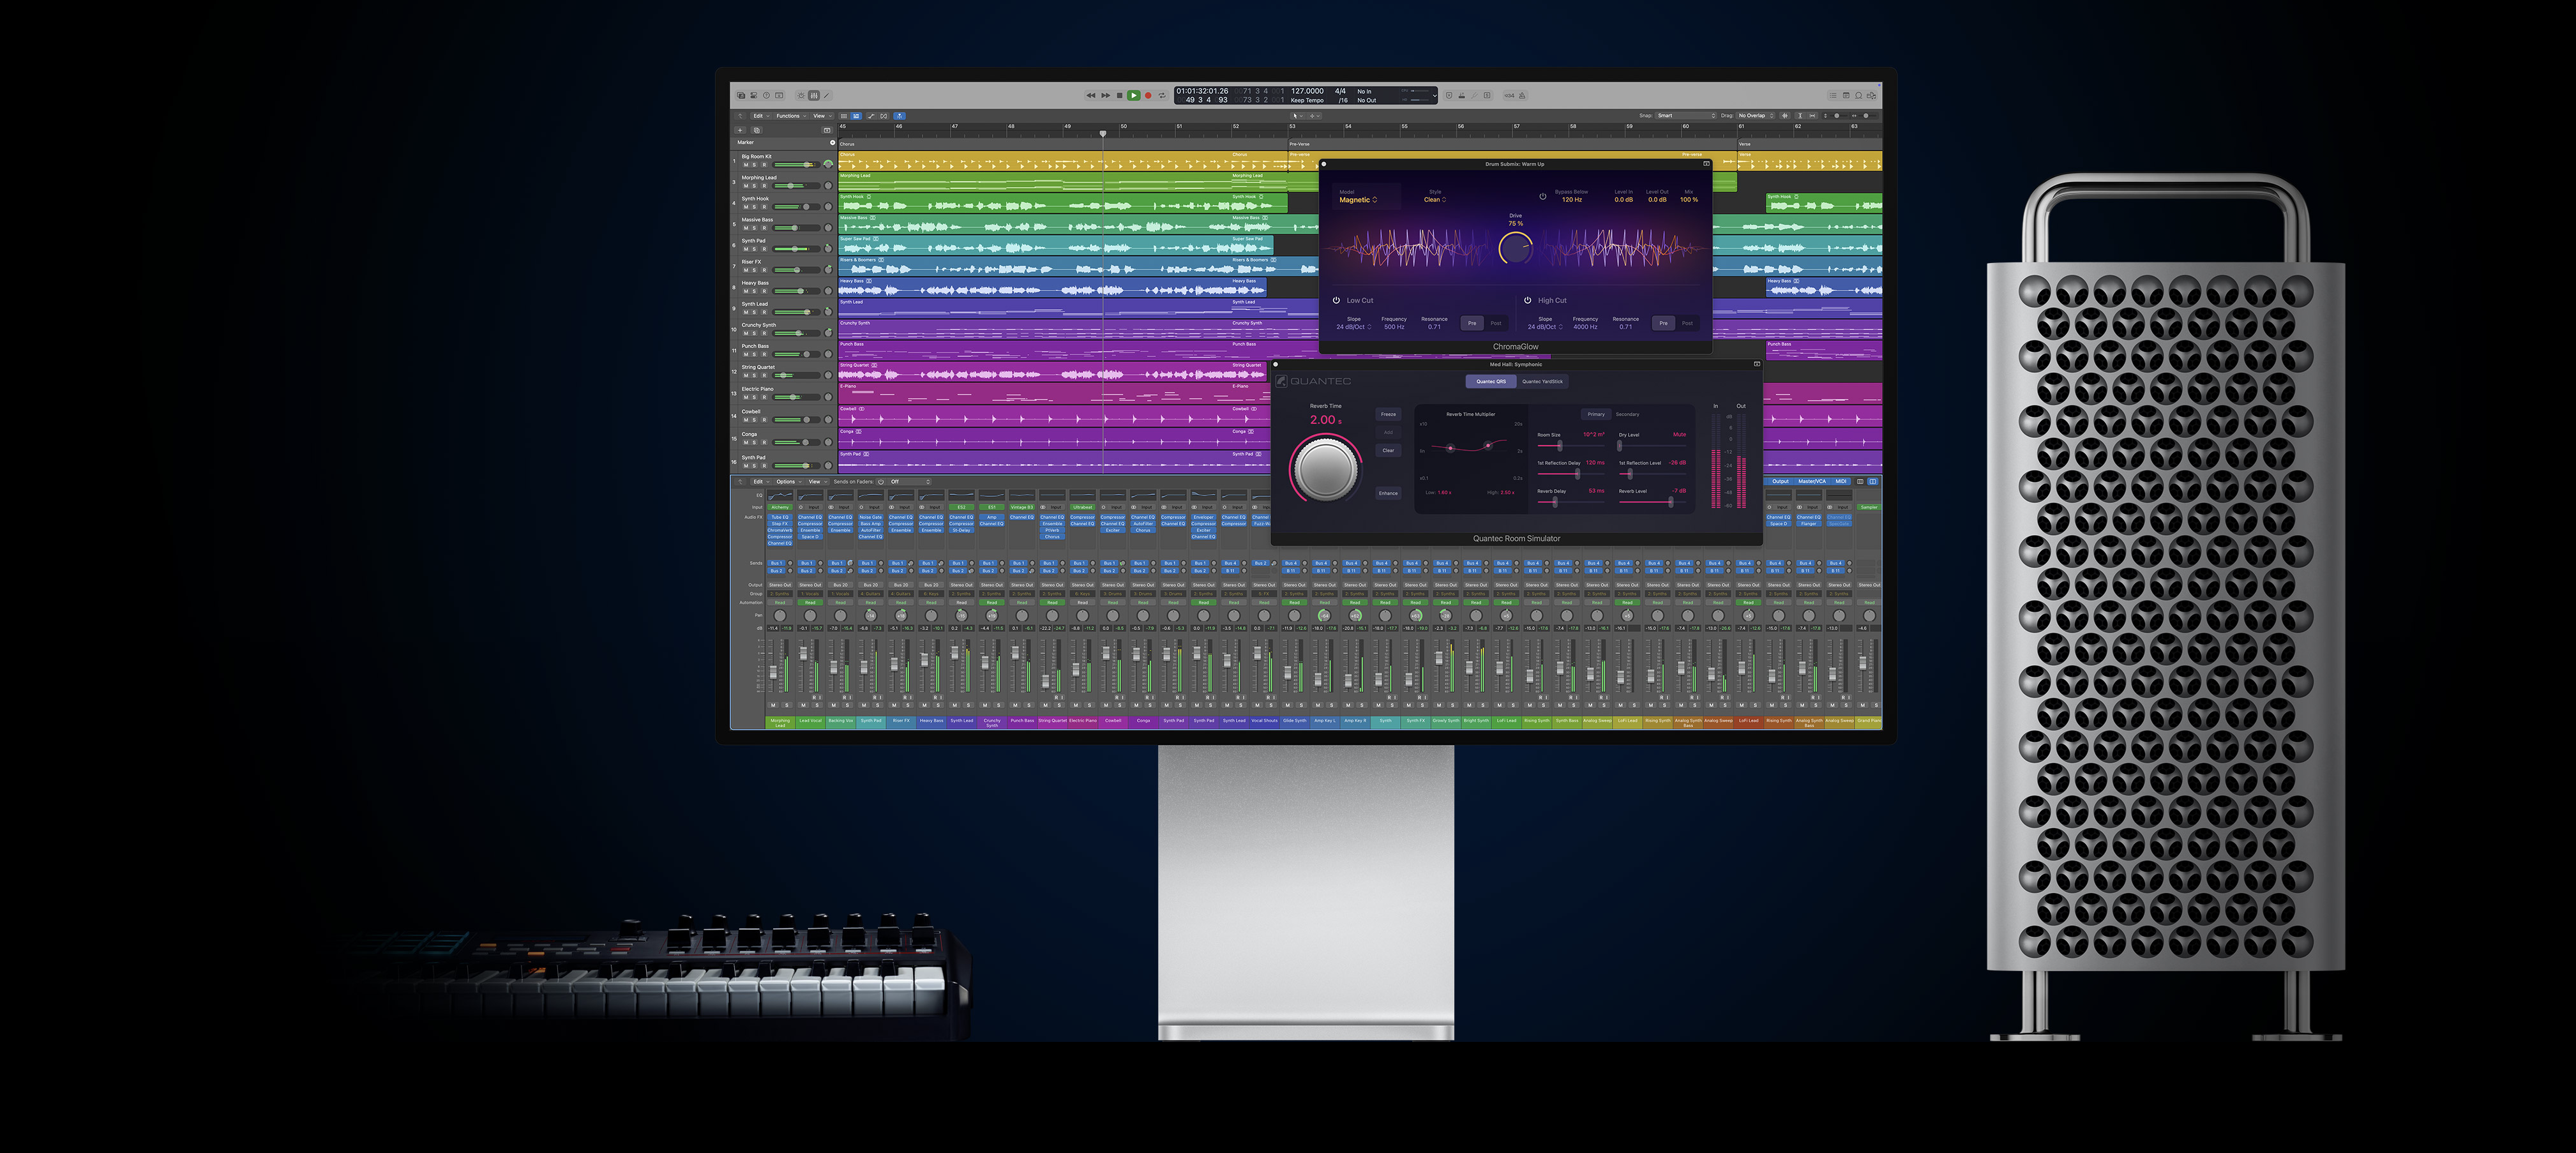This screenshot has height=1153, width=2576.
Task: Click the red Record button
Action: tap(1148, 96)
